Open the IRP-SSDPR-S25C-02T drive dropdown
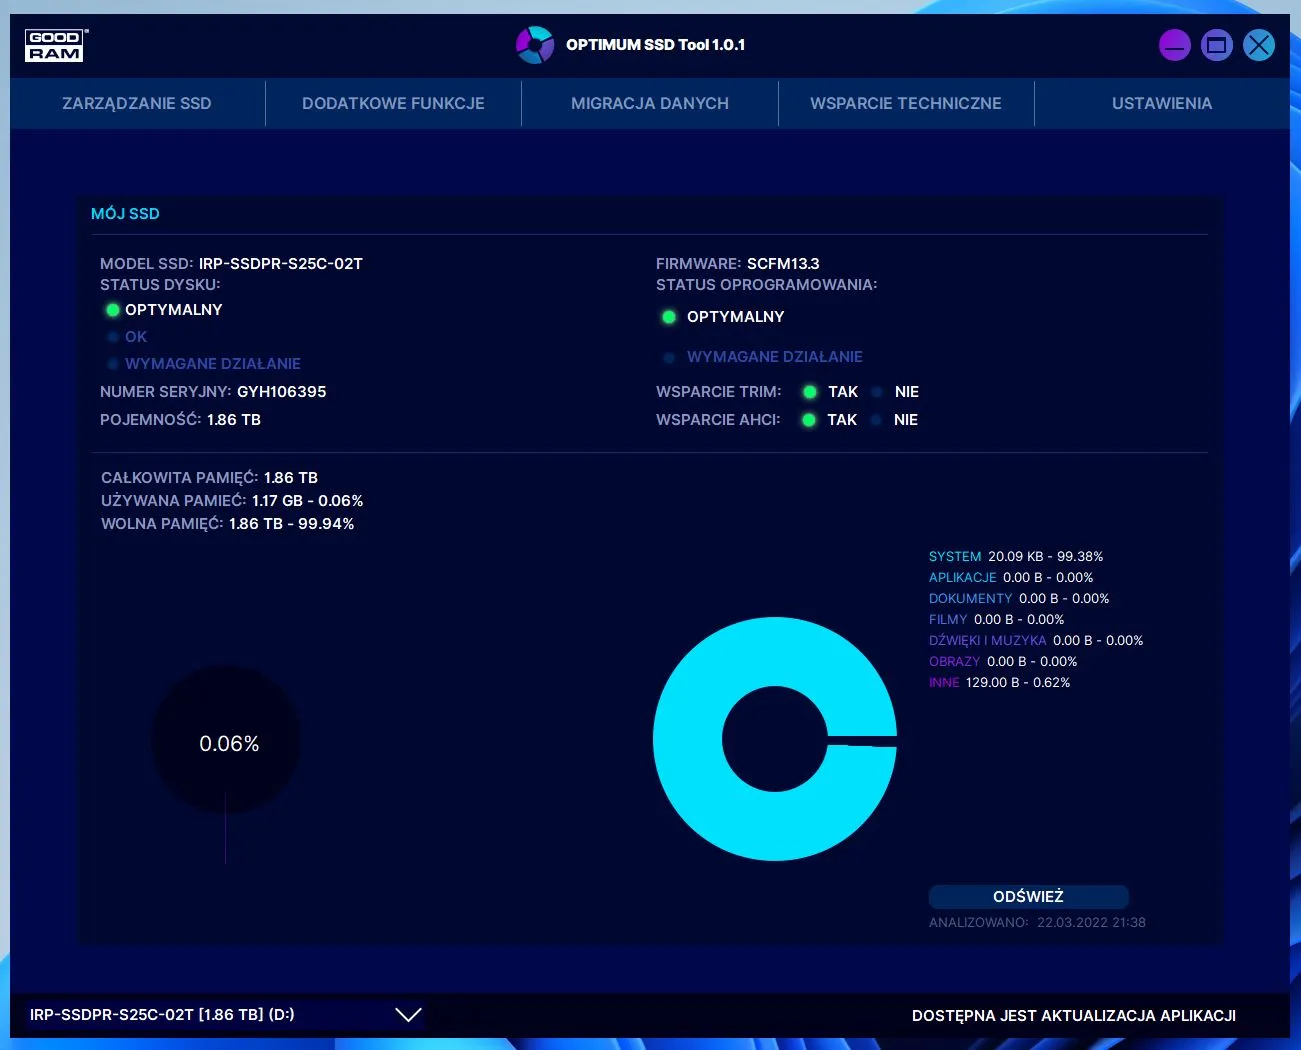1301x1050 pixels. (x=162, y=1015)
